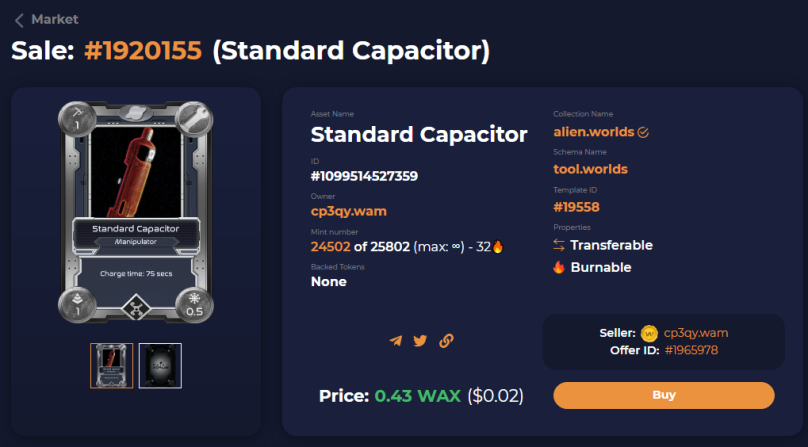The height and width of the screenshot is (447, 808).
Task: Open offer ID #1965978
Action: point(692,351)
